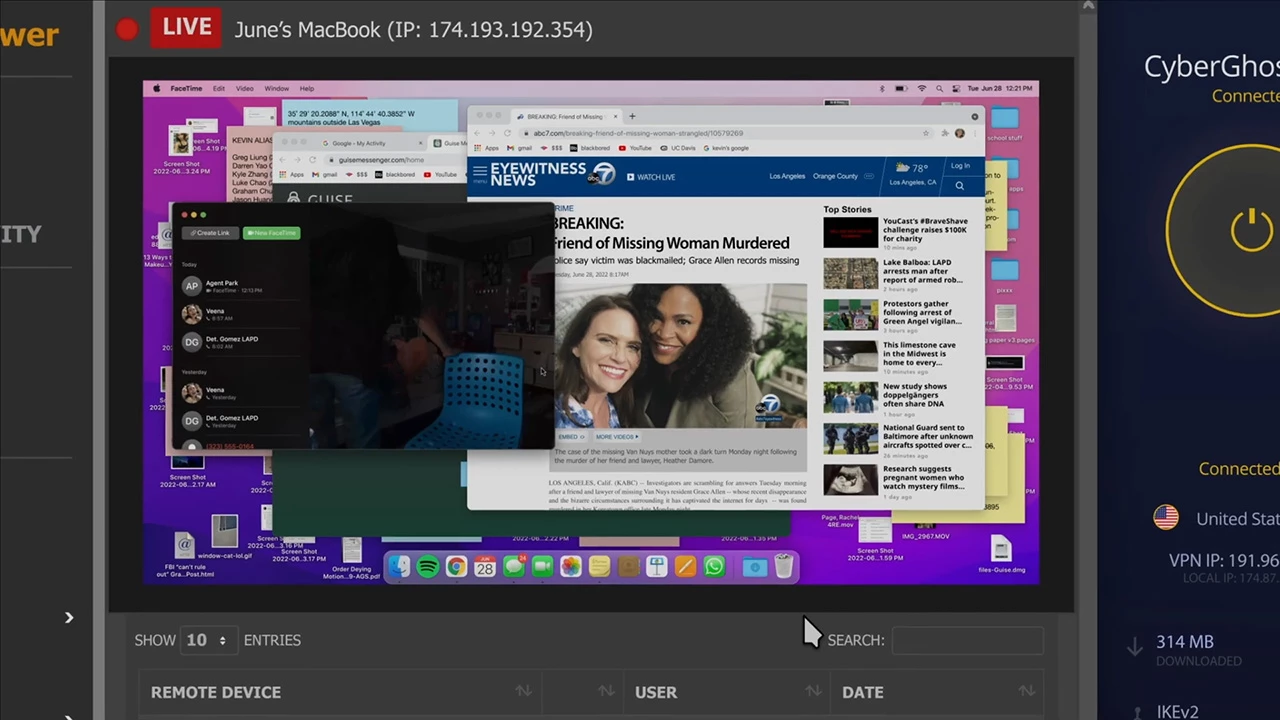This screenshot has width=1280, height=720.
Task: Expand the left sidebar chevron arrow
Action: (69, 618)
